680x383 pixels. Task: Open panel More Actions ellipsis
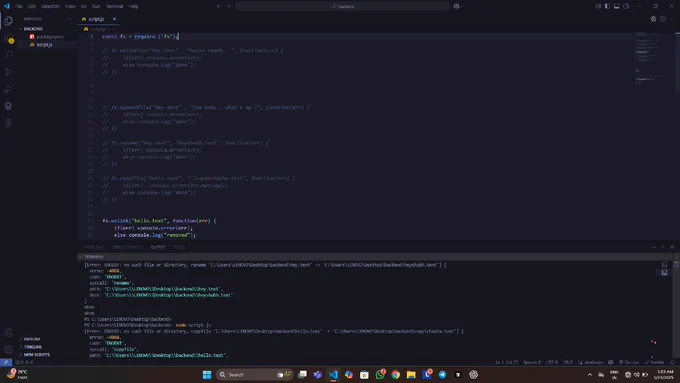[x=654, y=247]
